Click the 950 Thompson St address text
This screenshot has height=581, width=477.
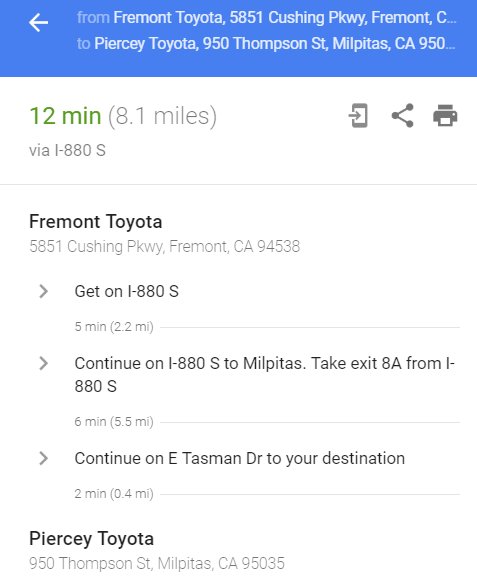tap(157, 563)
